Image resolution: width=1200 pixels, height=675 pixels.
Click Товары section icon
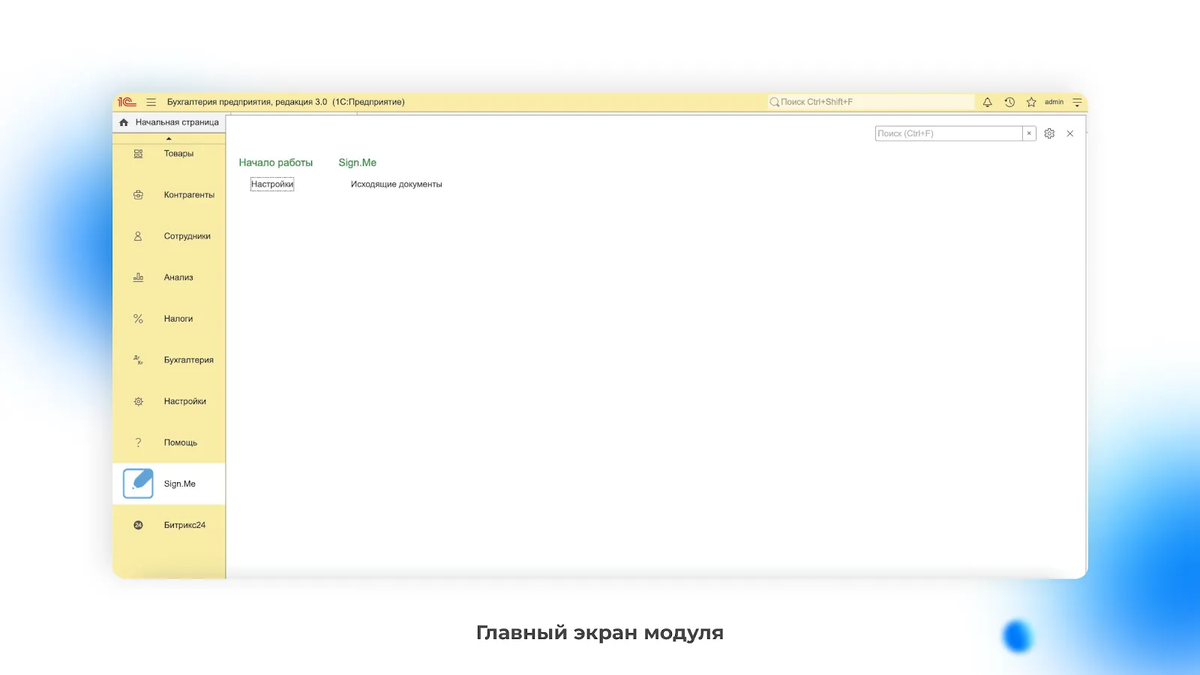138,153
